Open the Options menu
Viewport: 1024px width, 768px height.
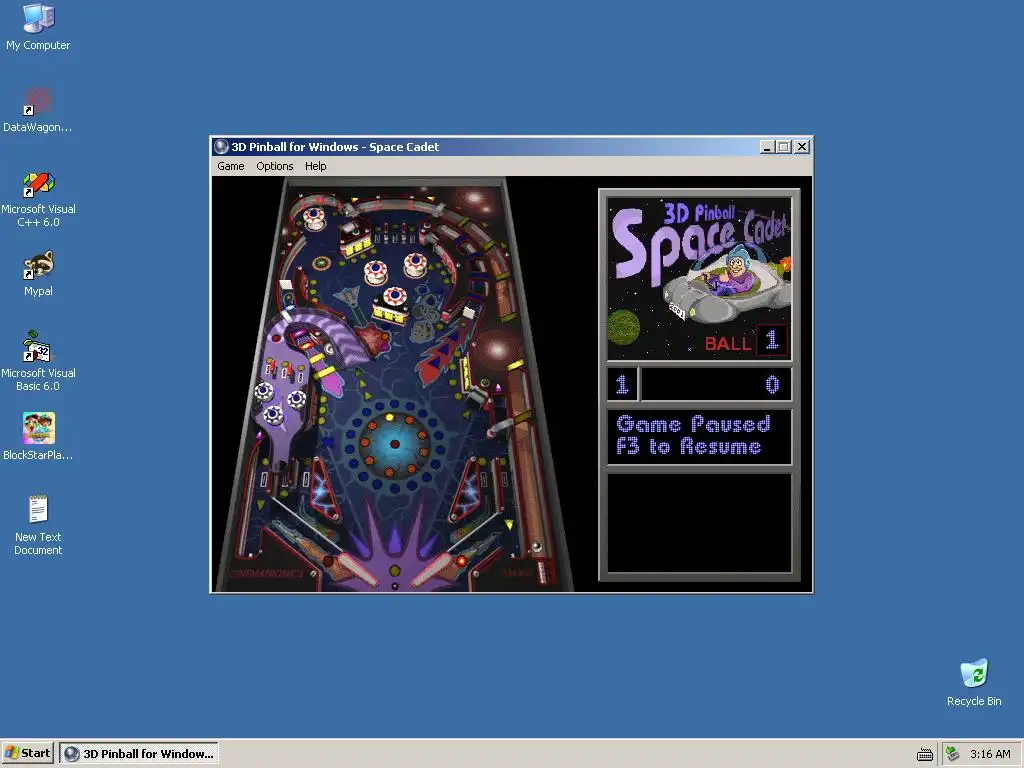pos(274,166)
